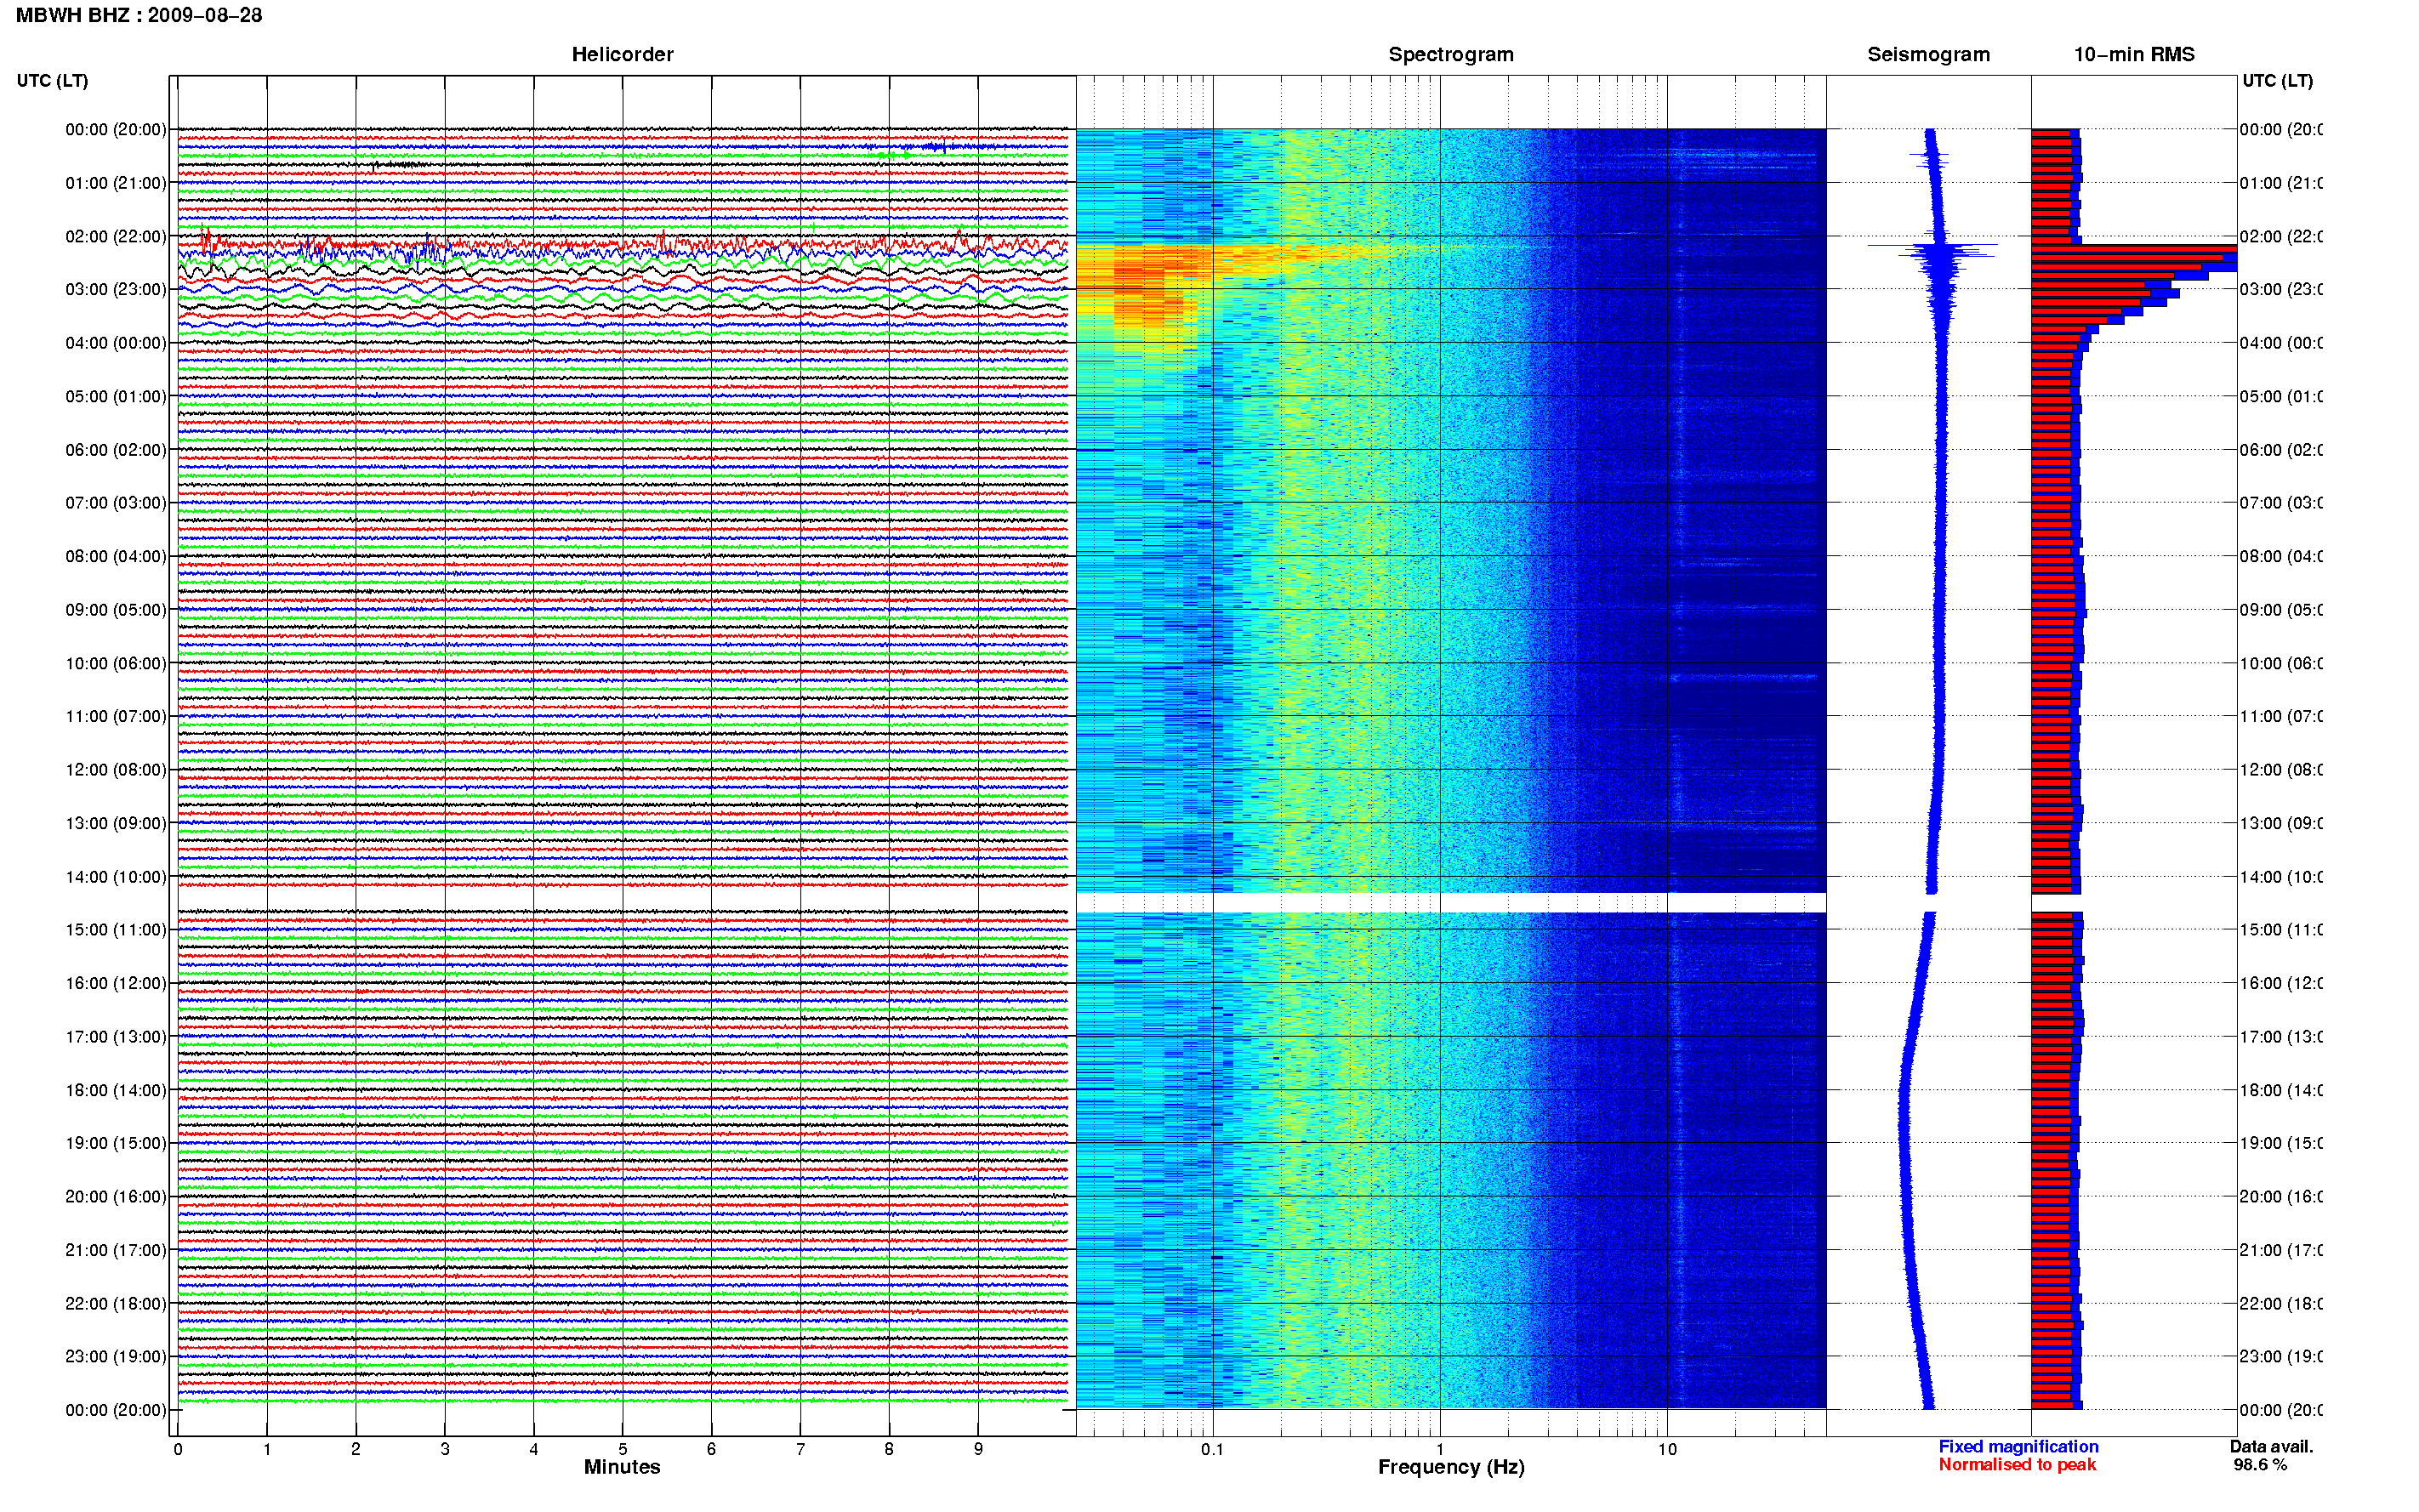Click the left 02:00 (22:00) time label
2419x1512 pixels.
click(x=115, y=236)
